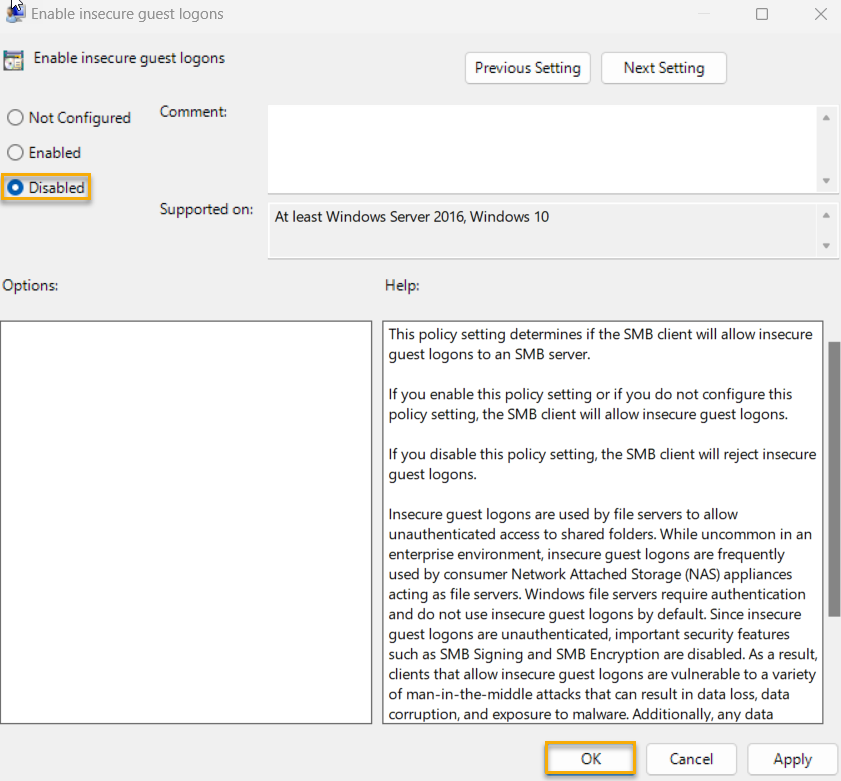Select the Not Configured option

coord(15,117)
